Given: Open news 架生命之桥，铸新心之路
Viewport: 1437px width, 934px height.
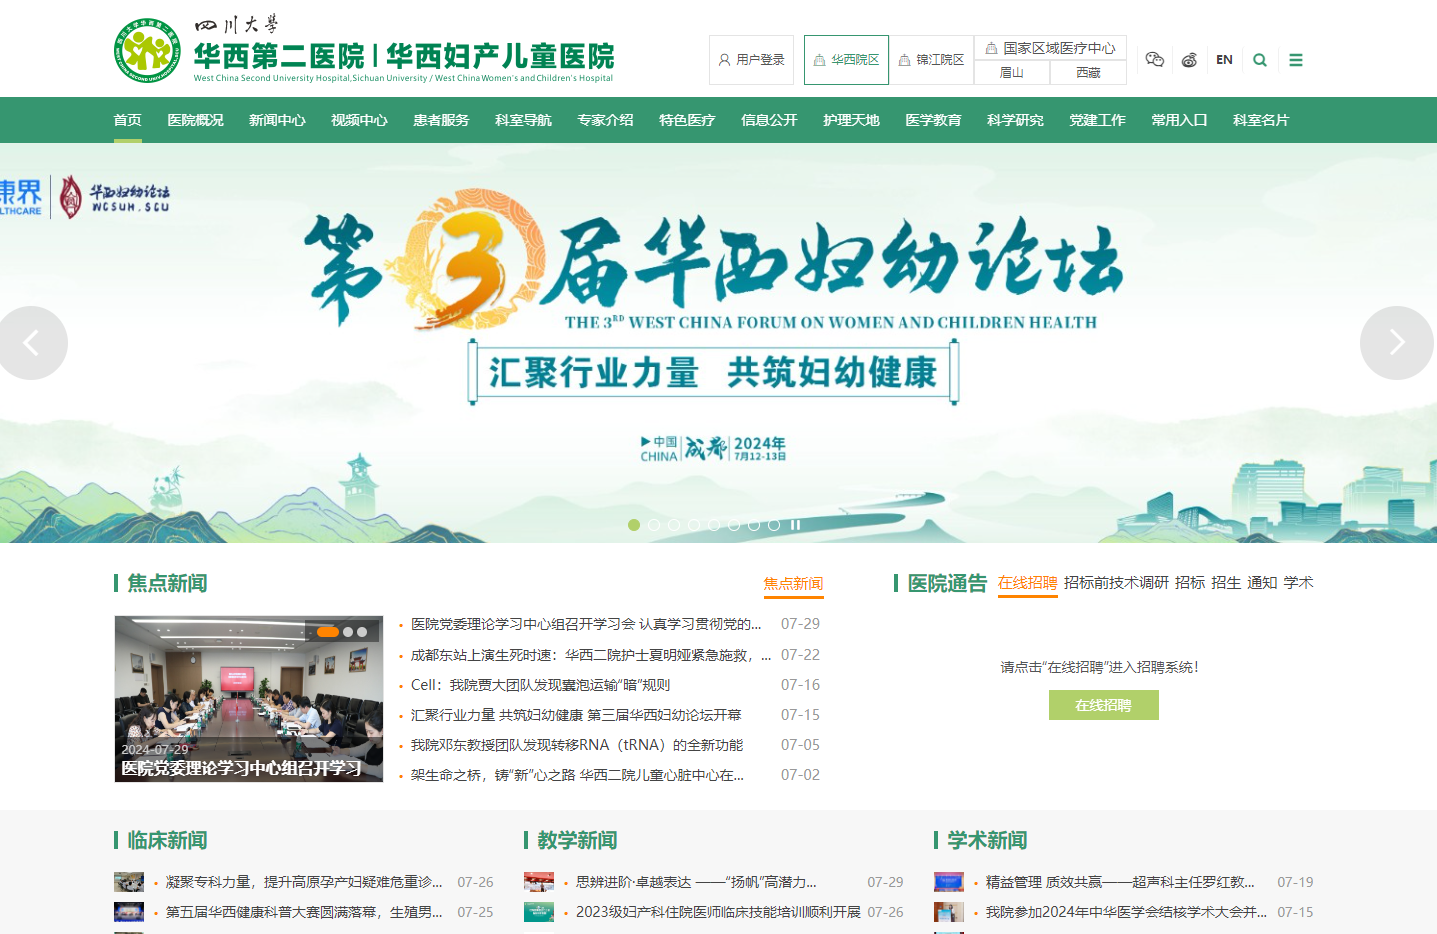Looking at the screenshot, I should coord(577,775).
